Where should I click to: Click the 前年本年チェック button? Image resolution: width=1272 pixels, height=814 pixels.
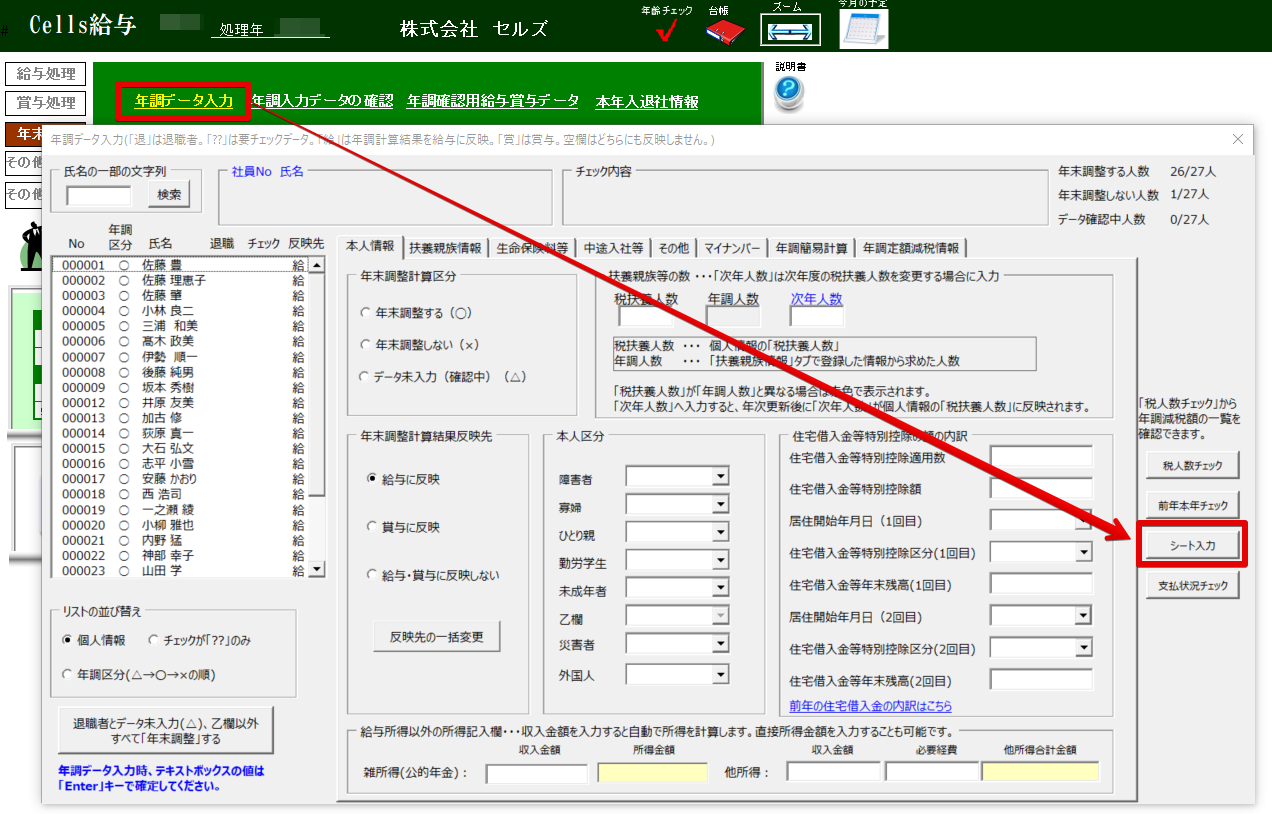click(1192, 505)
